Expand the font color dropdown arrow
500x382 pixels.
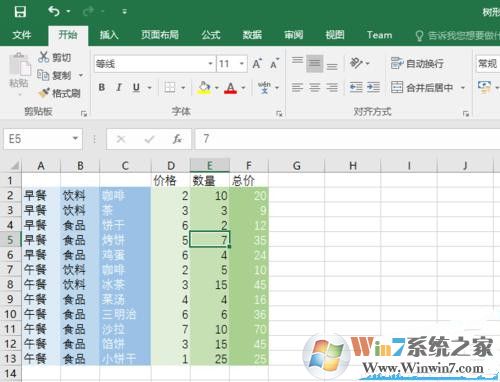click(243, 88)
